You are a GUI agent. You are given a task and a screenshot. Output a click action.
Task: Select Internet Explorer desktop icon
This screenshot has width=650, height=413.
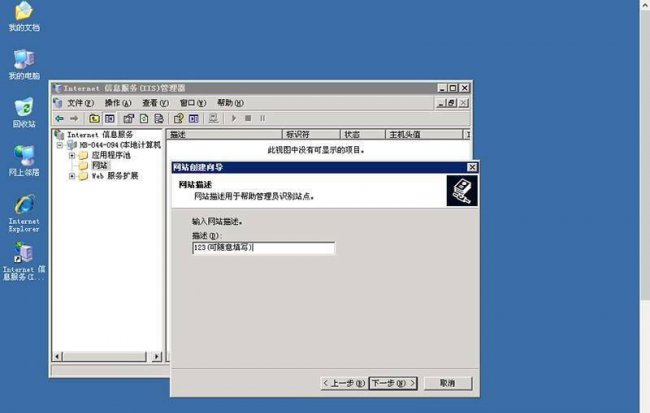(24, 213)
